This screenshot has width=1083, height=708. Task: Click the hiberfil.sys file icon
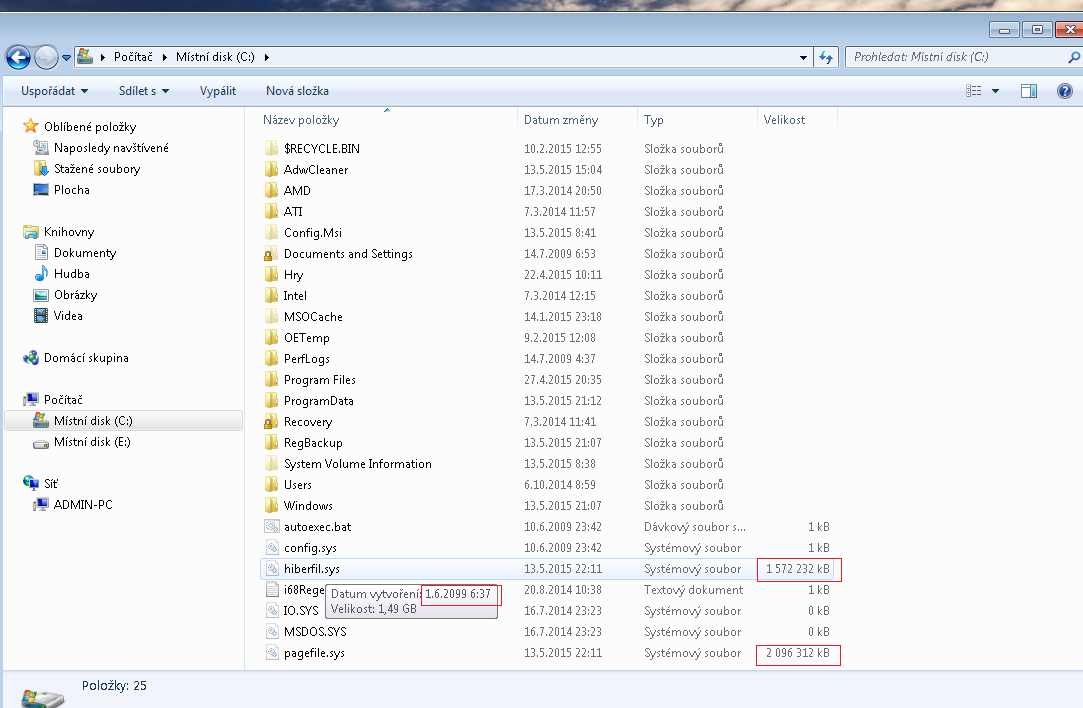[x=272, y=568]
